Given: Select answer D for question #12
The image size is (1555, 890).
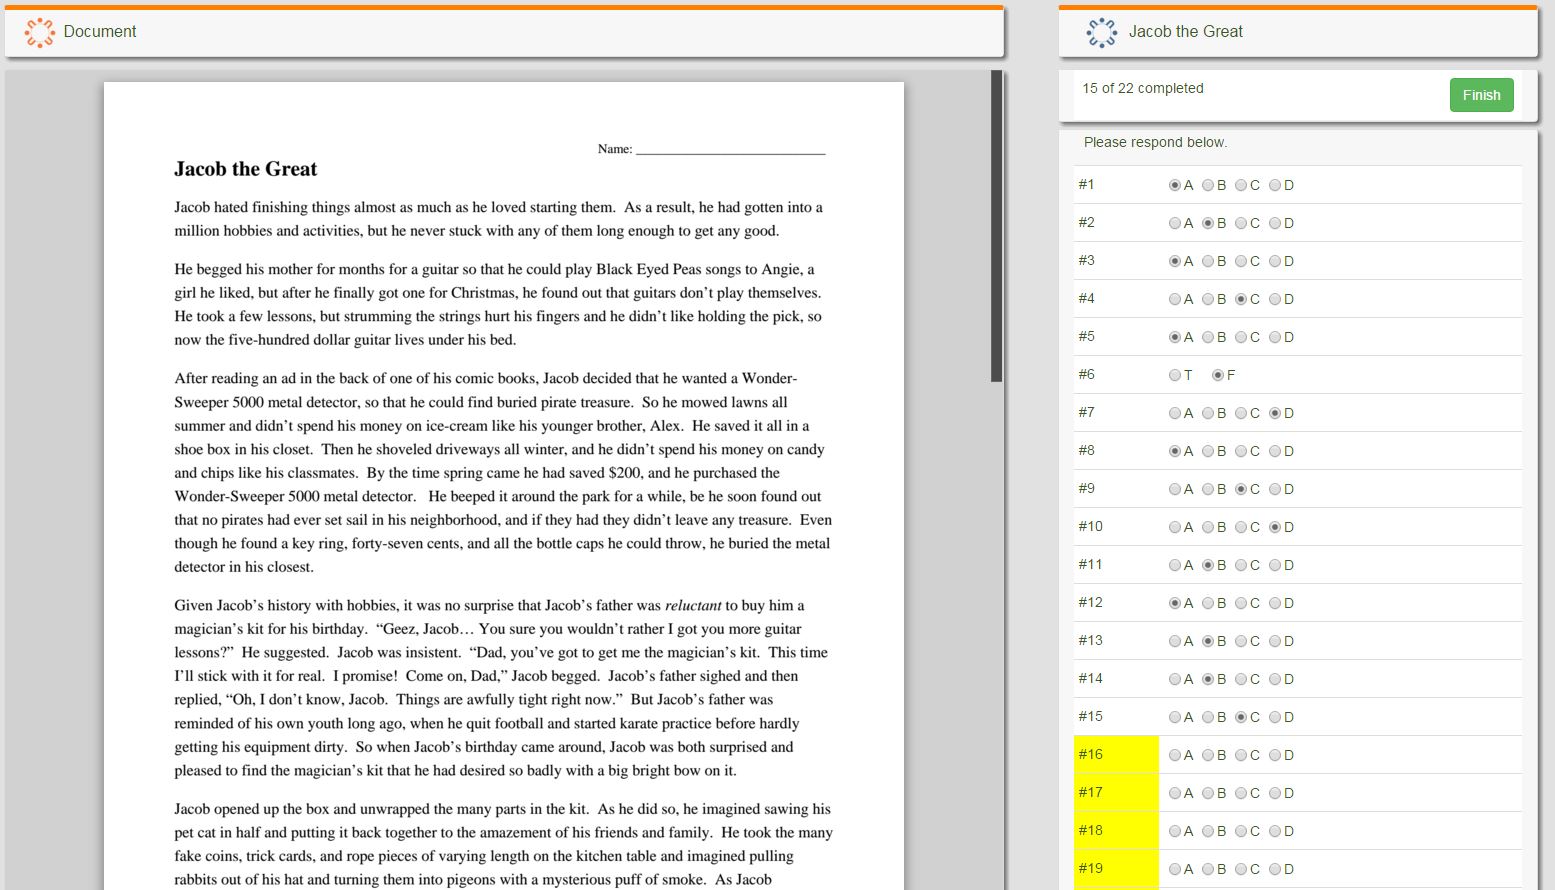Looking at the screenshot, I should click(x=1275, y=603).
